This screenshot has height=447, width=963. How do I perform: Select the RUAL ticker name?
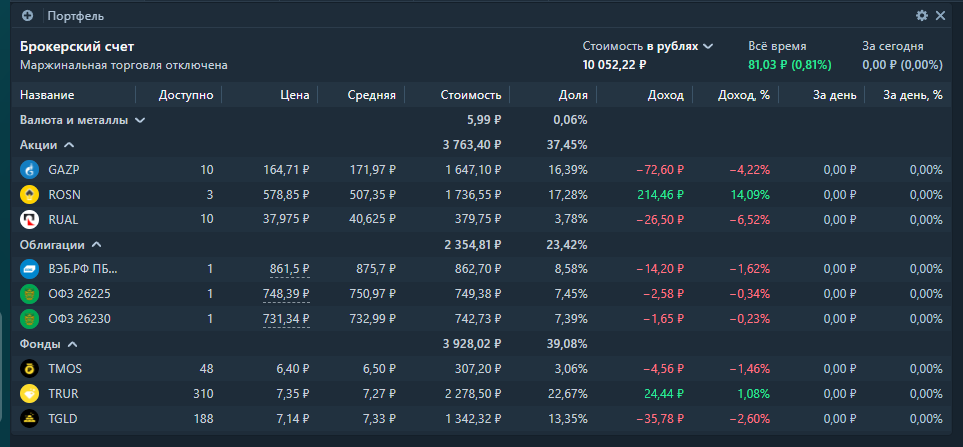(x=63, y=220)
